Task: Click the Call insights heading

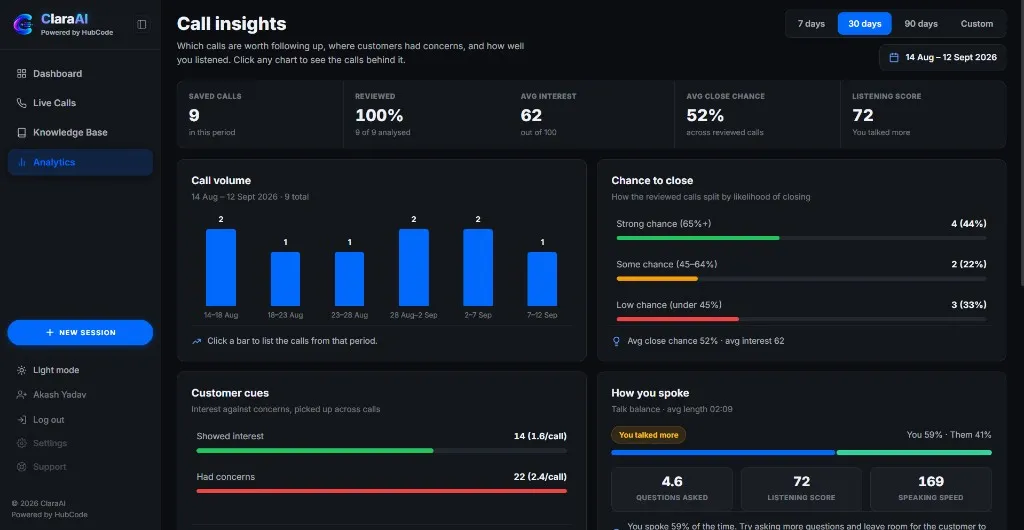Action: (x=231, y=24)
